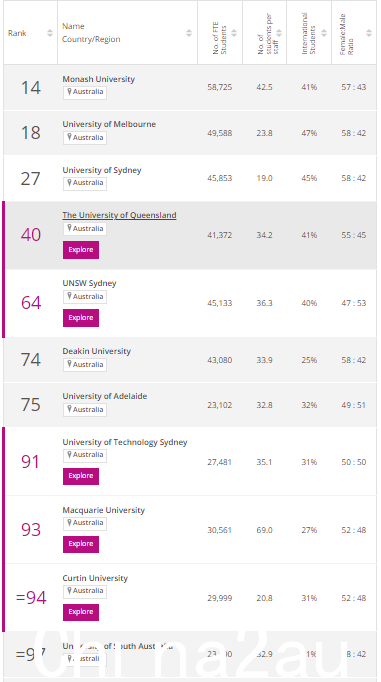
Task: Sort by No. of FTE Students arrows
Action: point(234,33)
